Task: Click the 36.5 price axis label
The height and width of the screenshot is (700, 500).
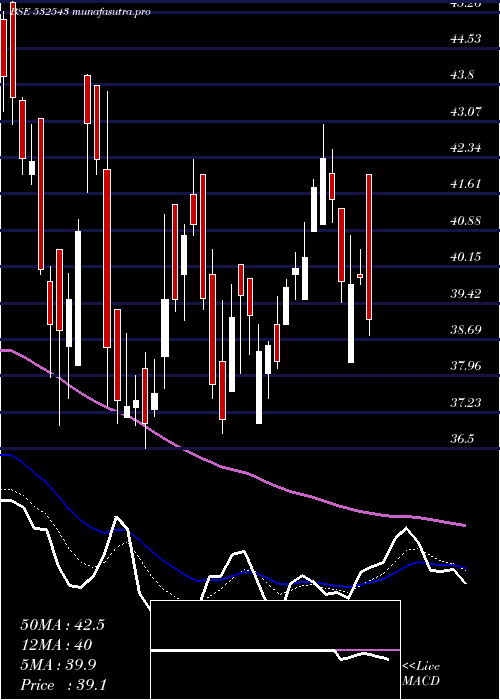Action: 462,439
